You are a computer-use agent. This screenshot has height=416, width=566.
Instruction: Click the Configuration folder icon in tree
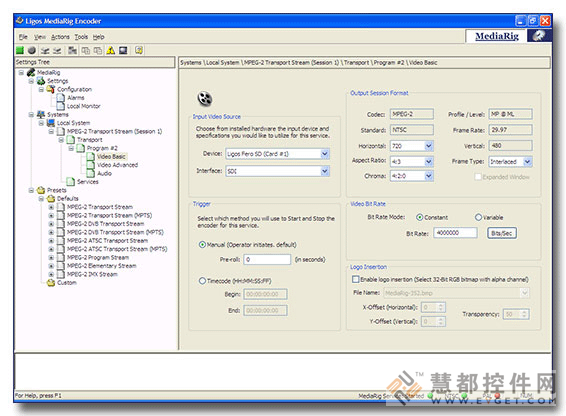point(51,89)
